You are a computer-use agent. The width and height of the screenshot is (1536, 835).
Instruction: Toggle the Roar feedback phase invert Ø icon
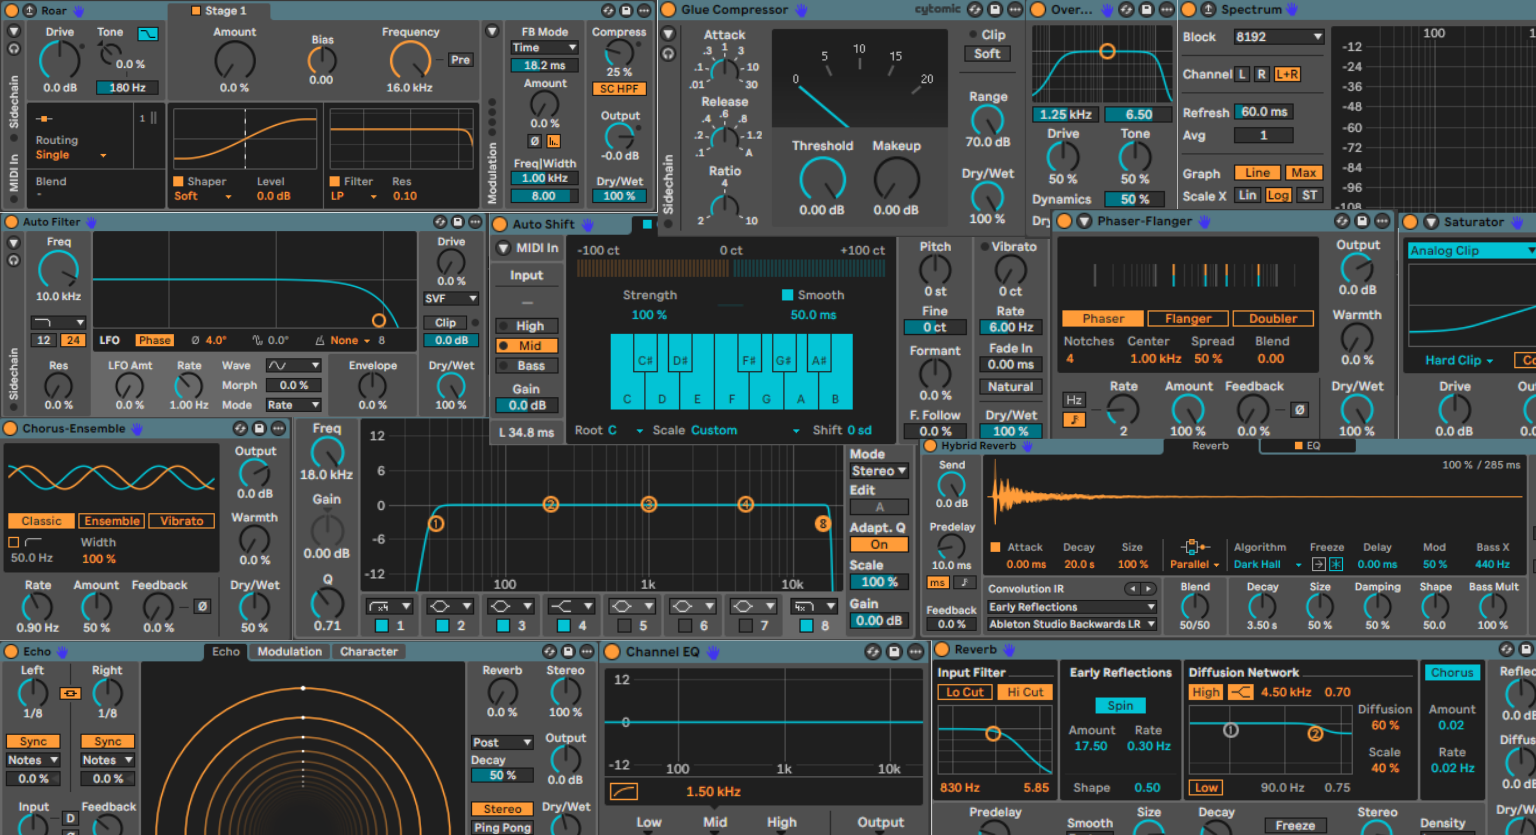click(x=535, y=141)
